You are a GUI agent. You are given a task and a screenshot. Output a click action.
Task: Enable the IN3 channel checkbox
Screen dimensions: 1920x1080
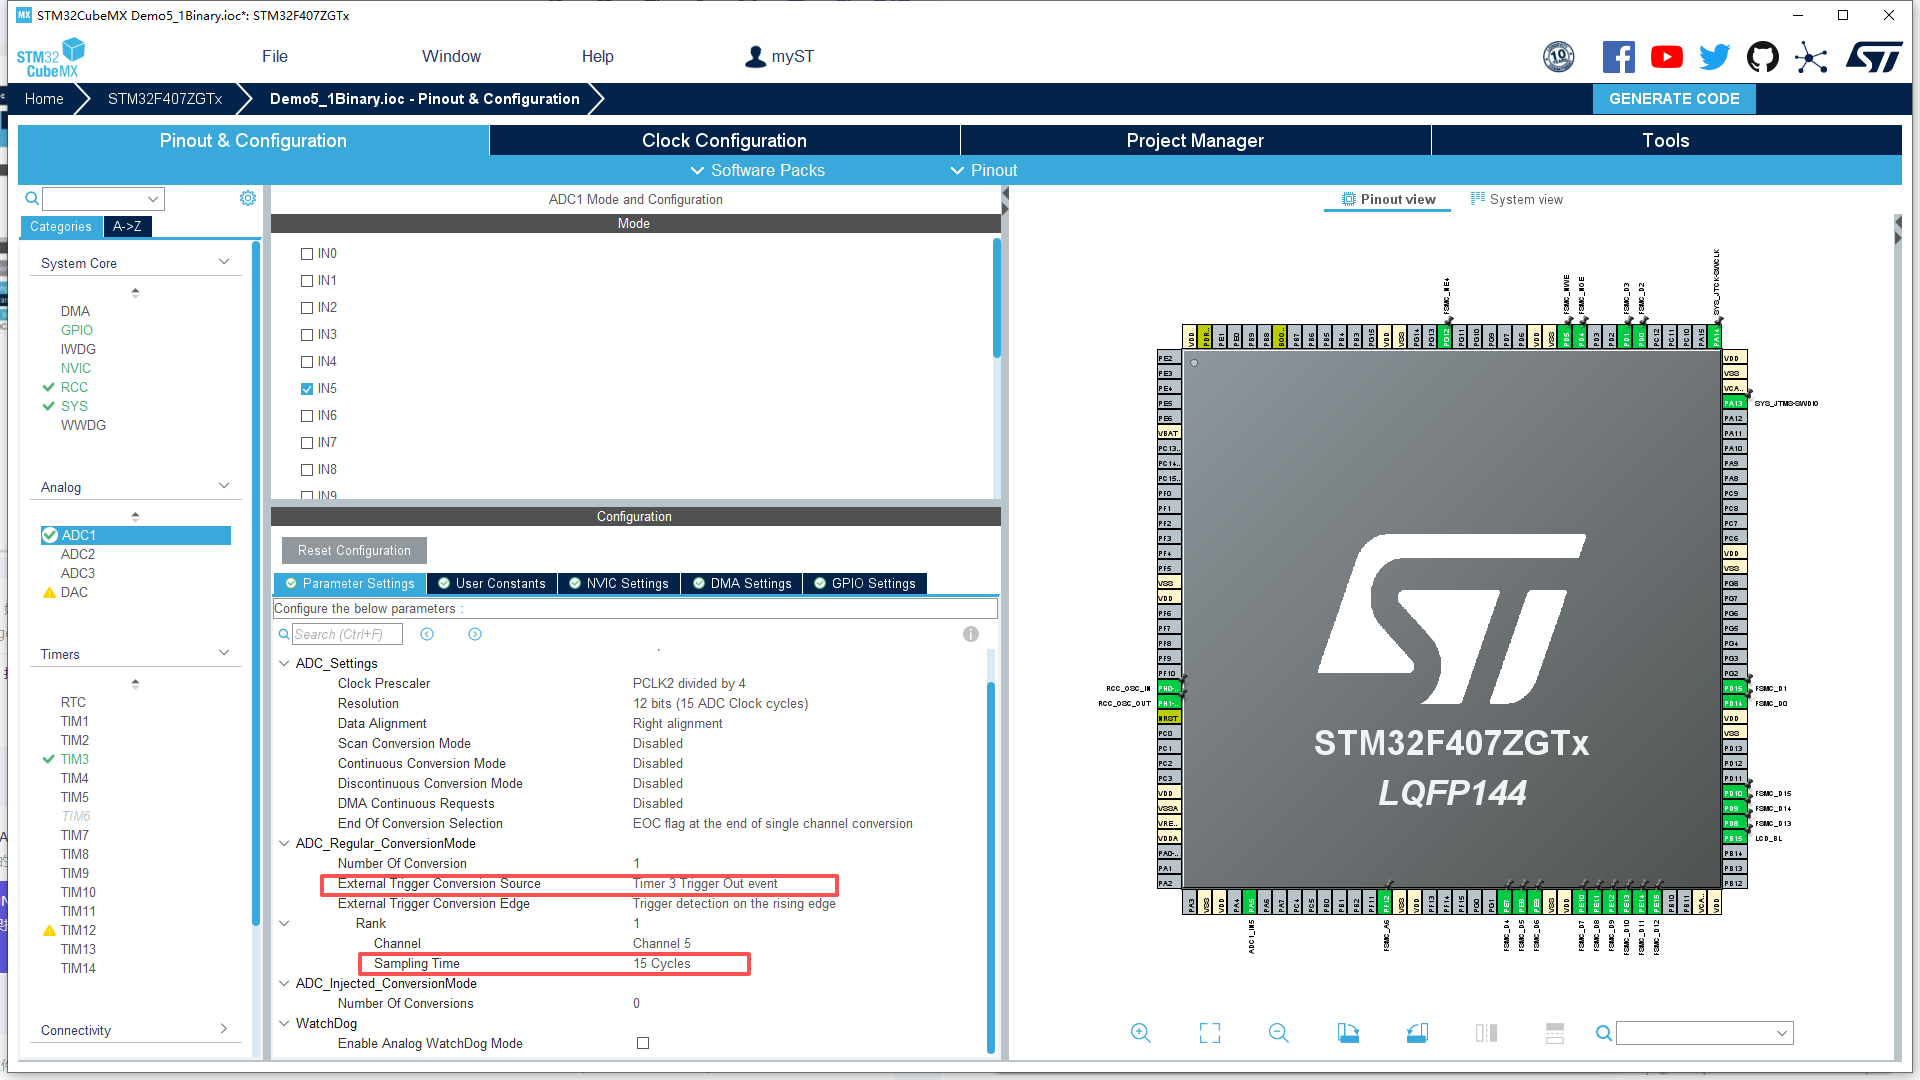[307, 335]
